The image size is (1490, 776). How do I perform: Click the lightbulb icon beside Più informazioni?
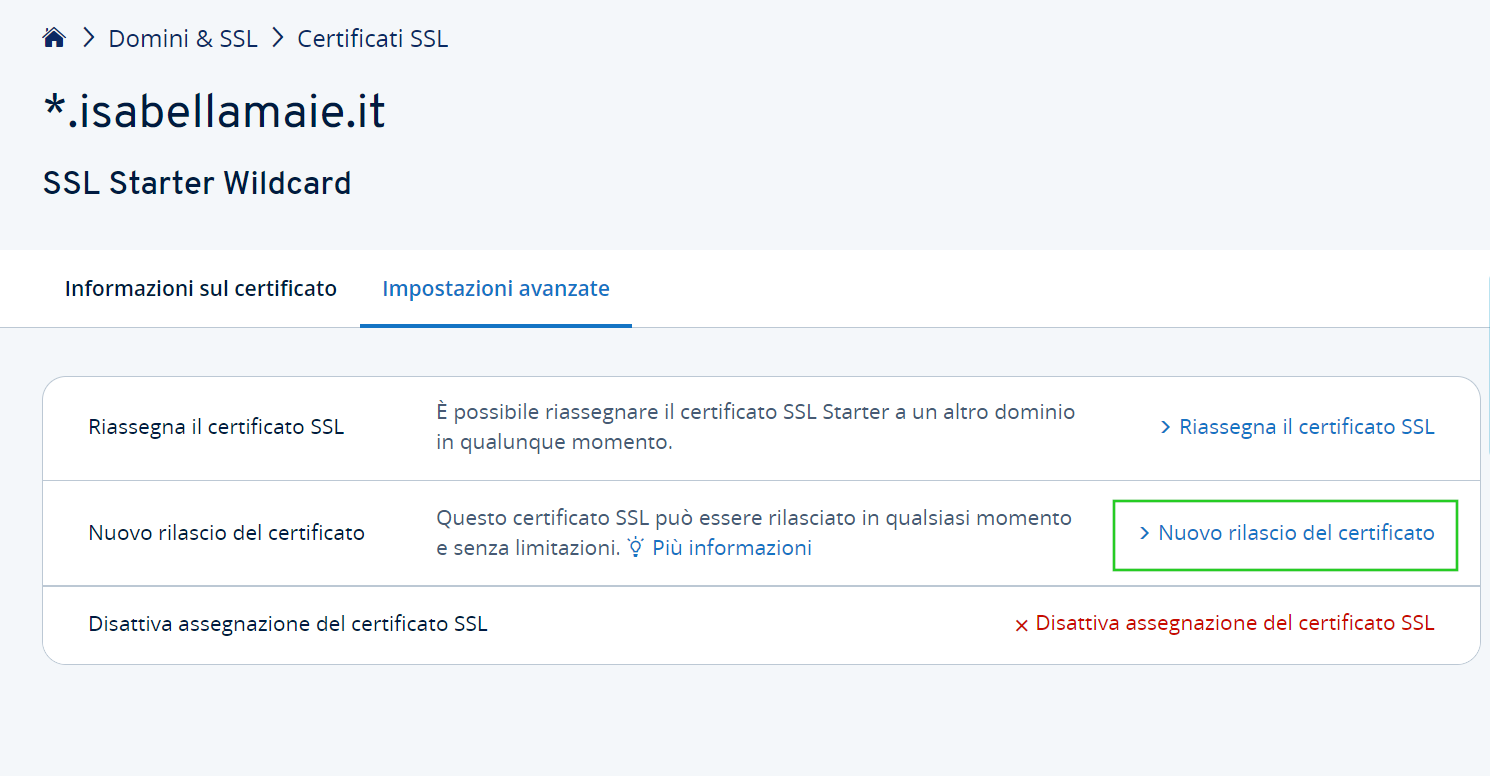point(636,548)
